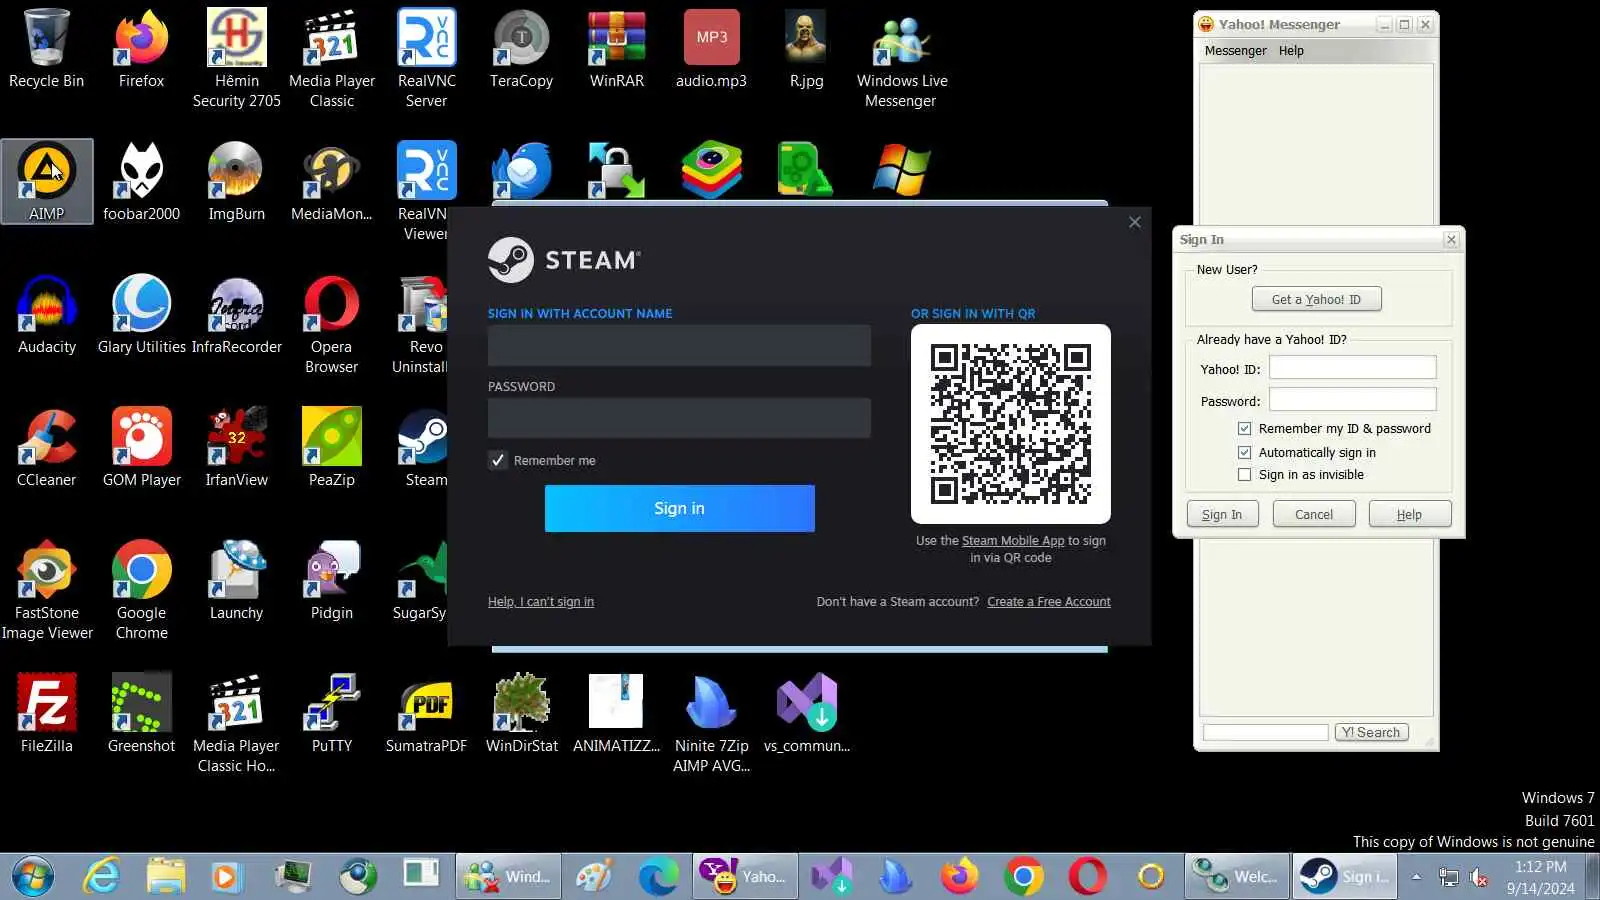Select the Google Chrome desktop icon

click(141, 590)
